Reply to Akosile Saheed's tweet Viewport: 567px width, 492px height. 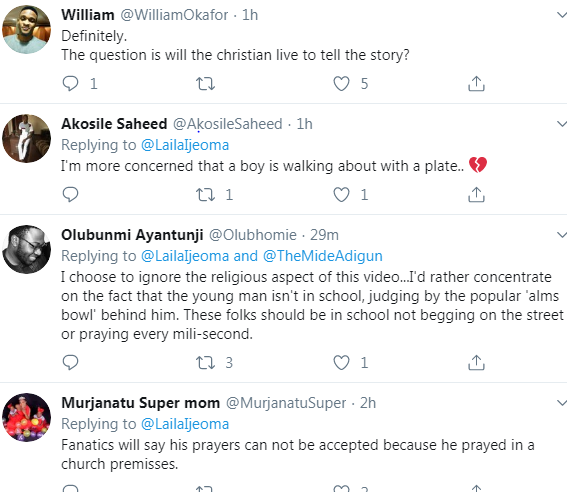tap(70, 194)
